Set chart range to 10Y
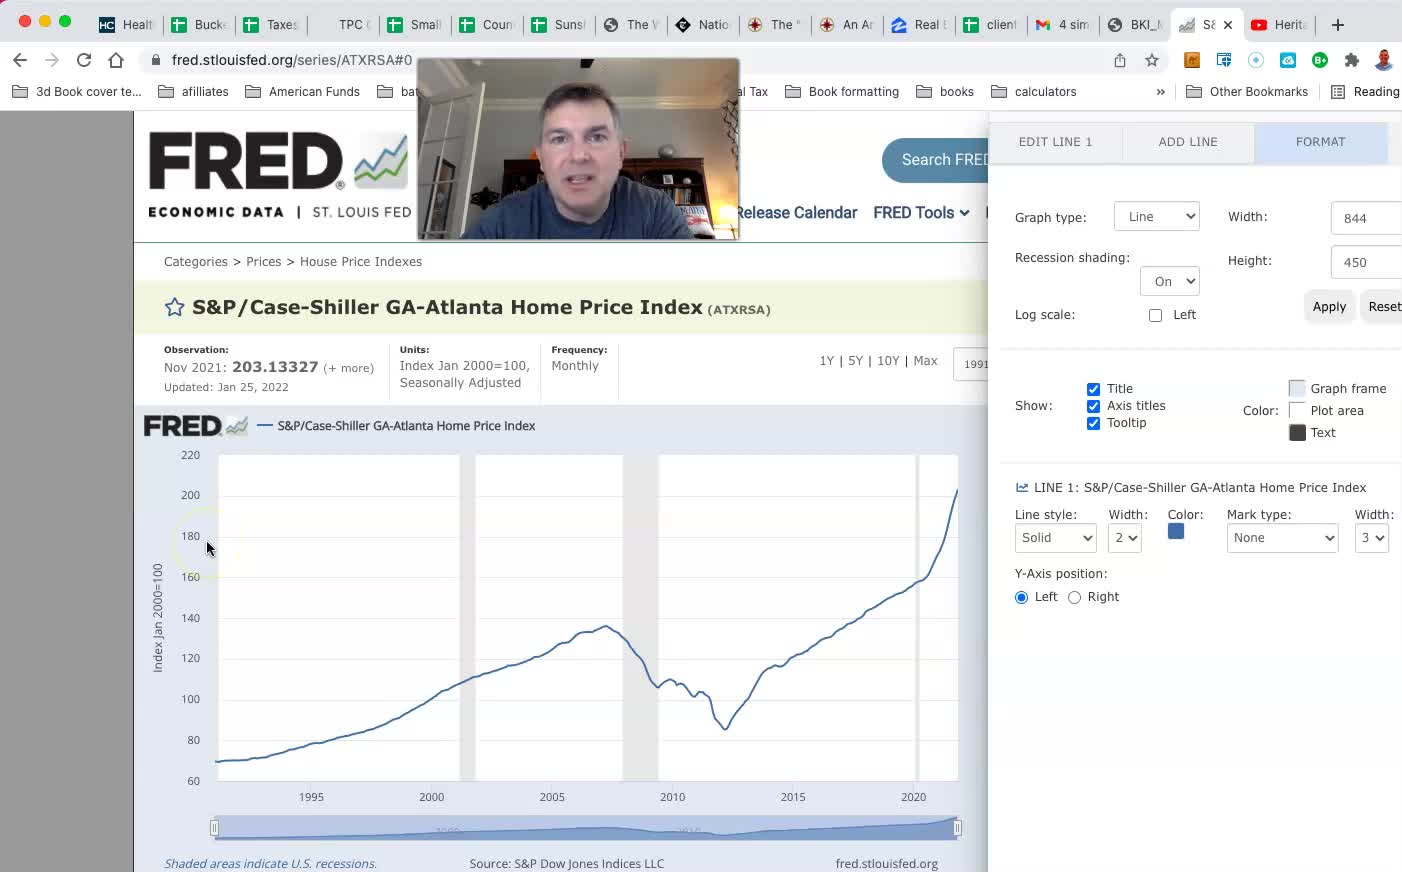Viewport: 1402px width, 872px height. 888,361
